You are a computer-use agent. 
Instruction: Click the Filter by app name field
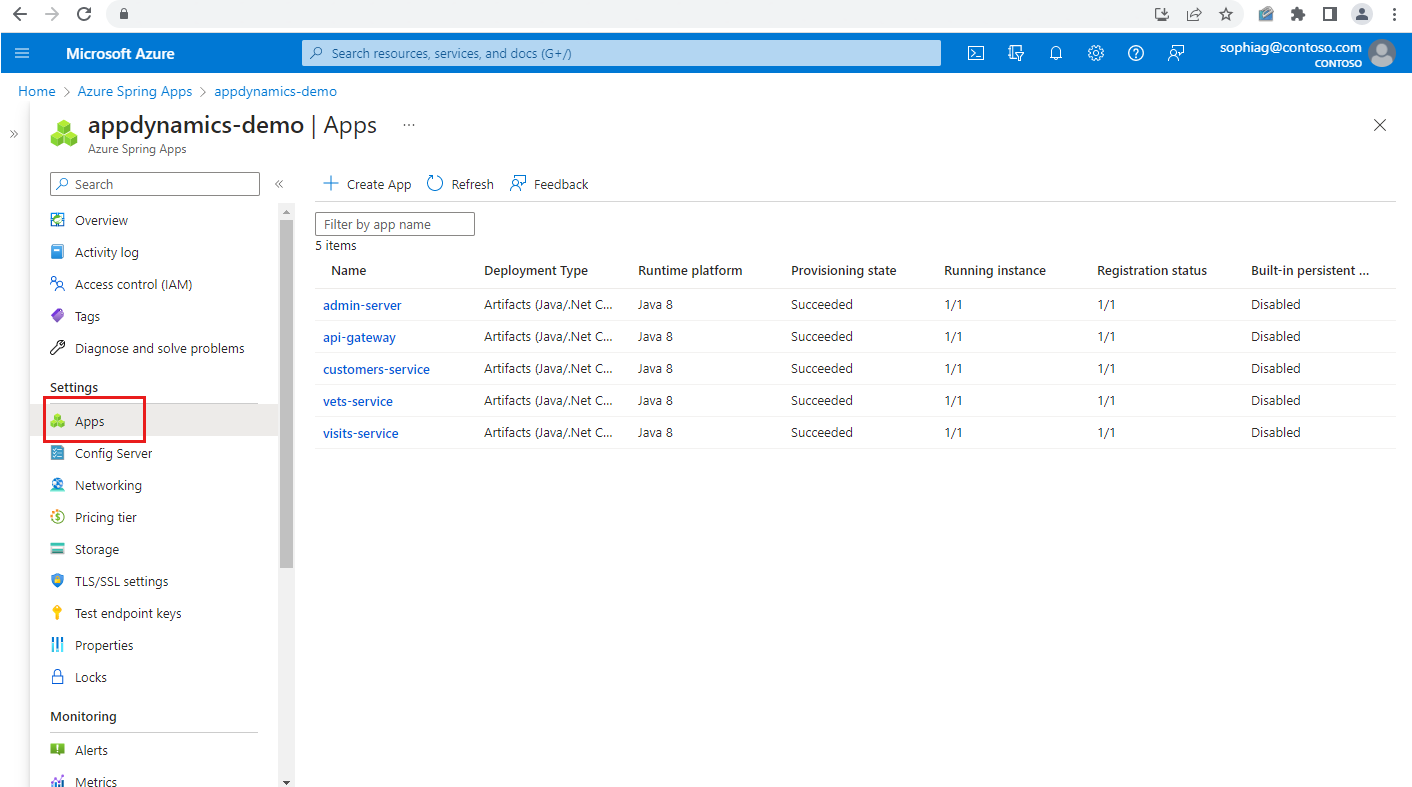395,225
